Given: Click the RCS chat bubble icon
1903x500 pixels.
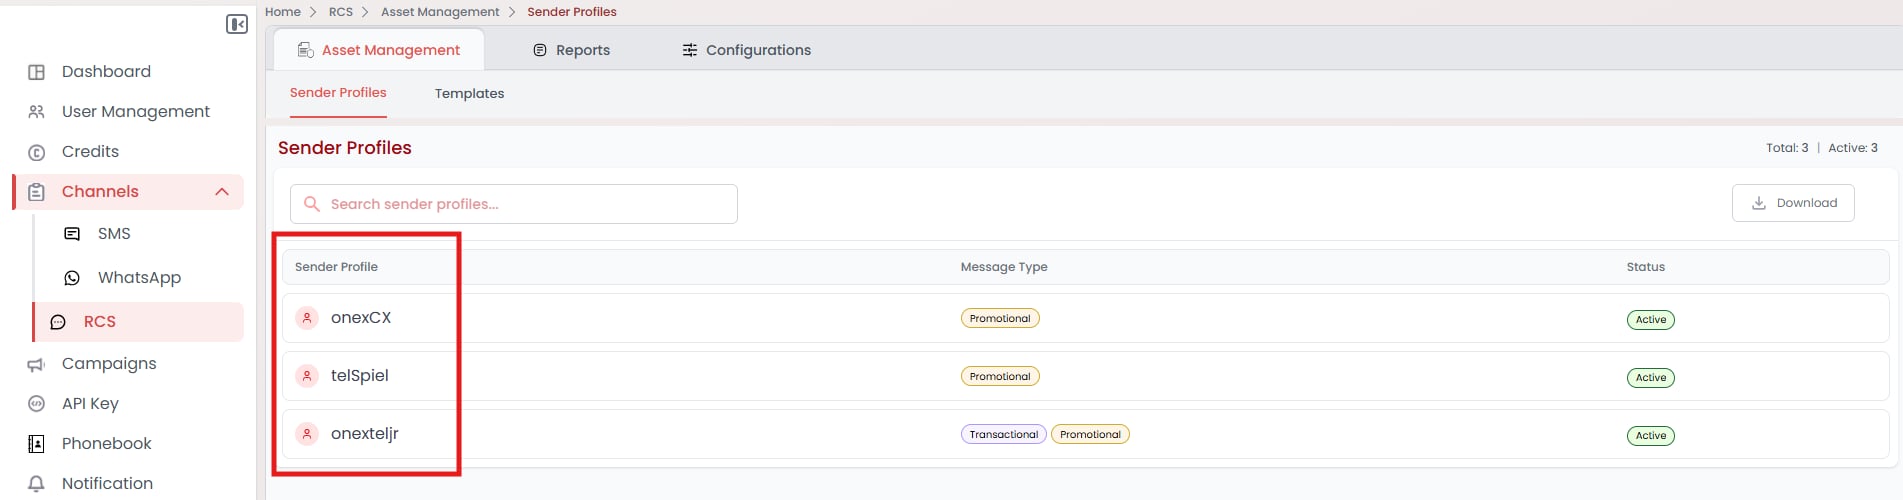Looking at the screenshot, I should [x=58, y=322].
